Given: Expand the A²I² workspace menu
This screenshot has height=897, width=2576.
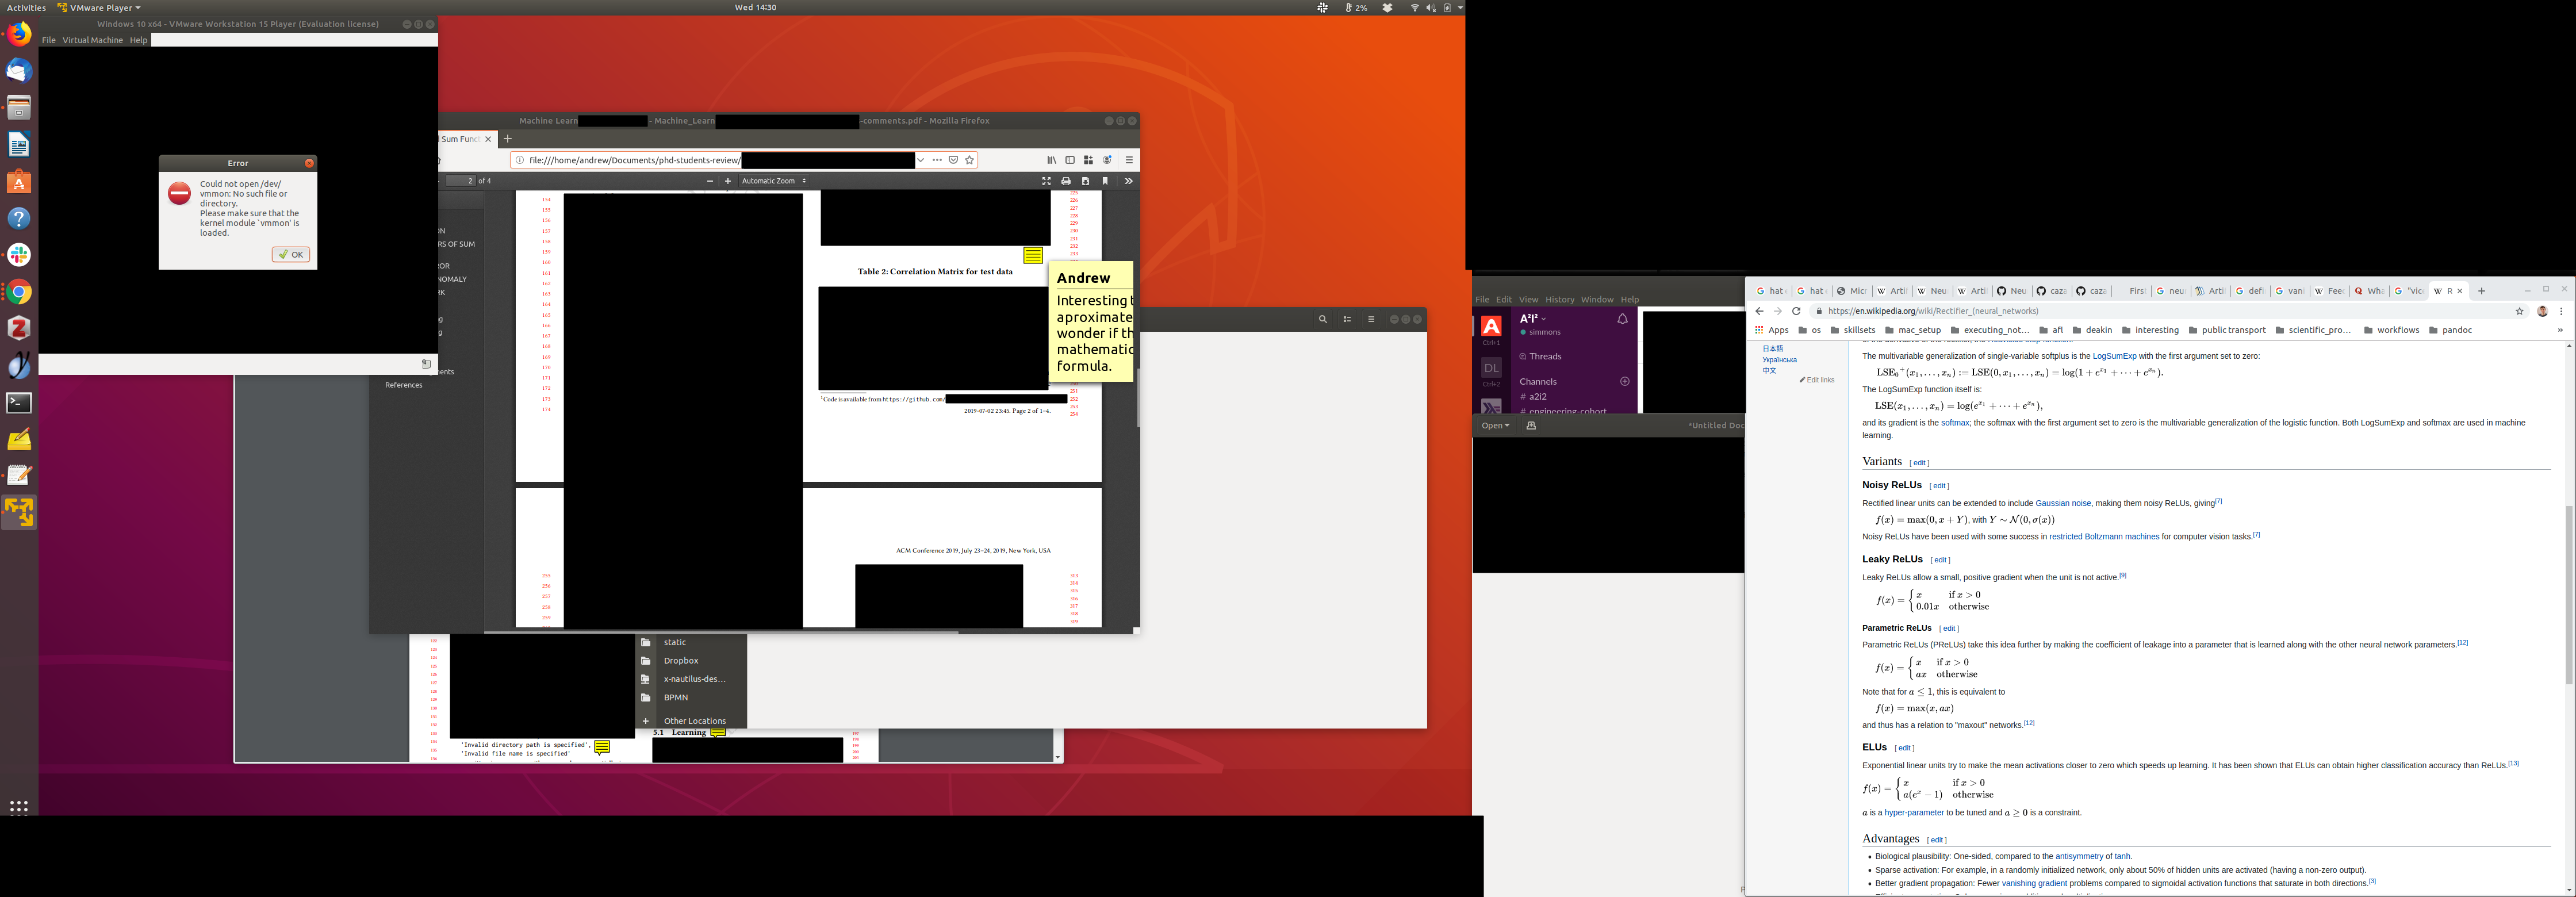Looking at the screenshot, I should pyautogui.click(x=1533, y=318).
